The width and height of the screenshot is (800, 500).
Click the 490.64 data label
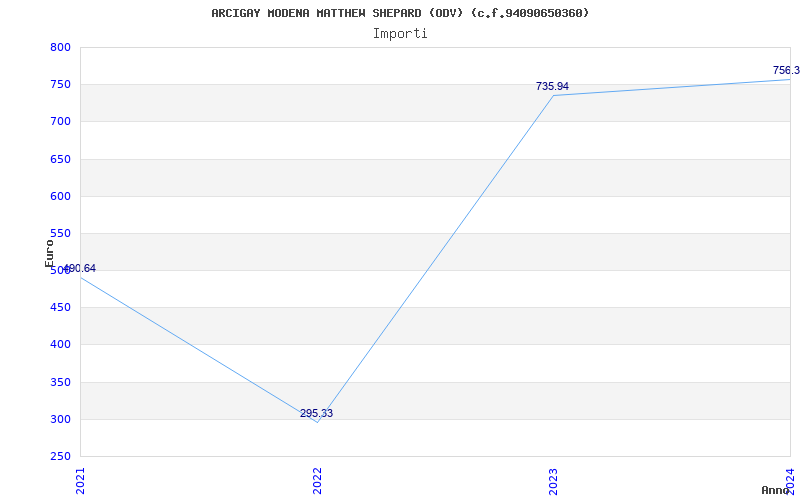click(79, 268)
